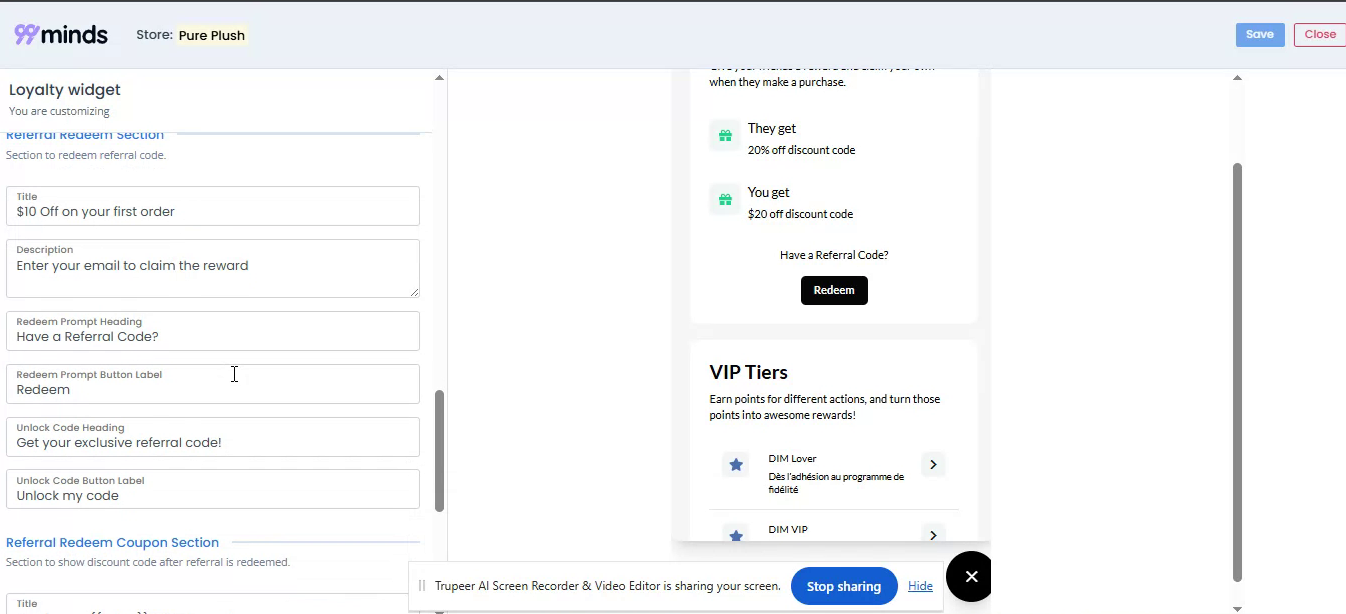Expand the DIM Lover tier chevron
Viewport: 1346px width, 614px height.
[933, 464]
